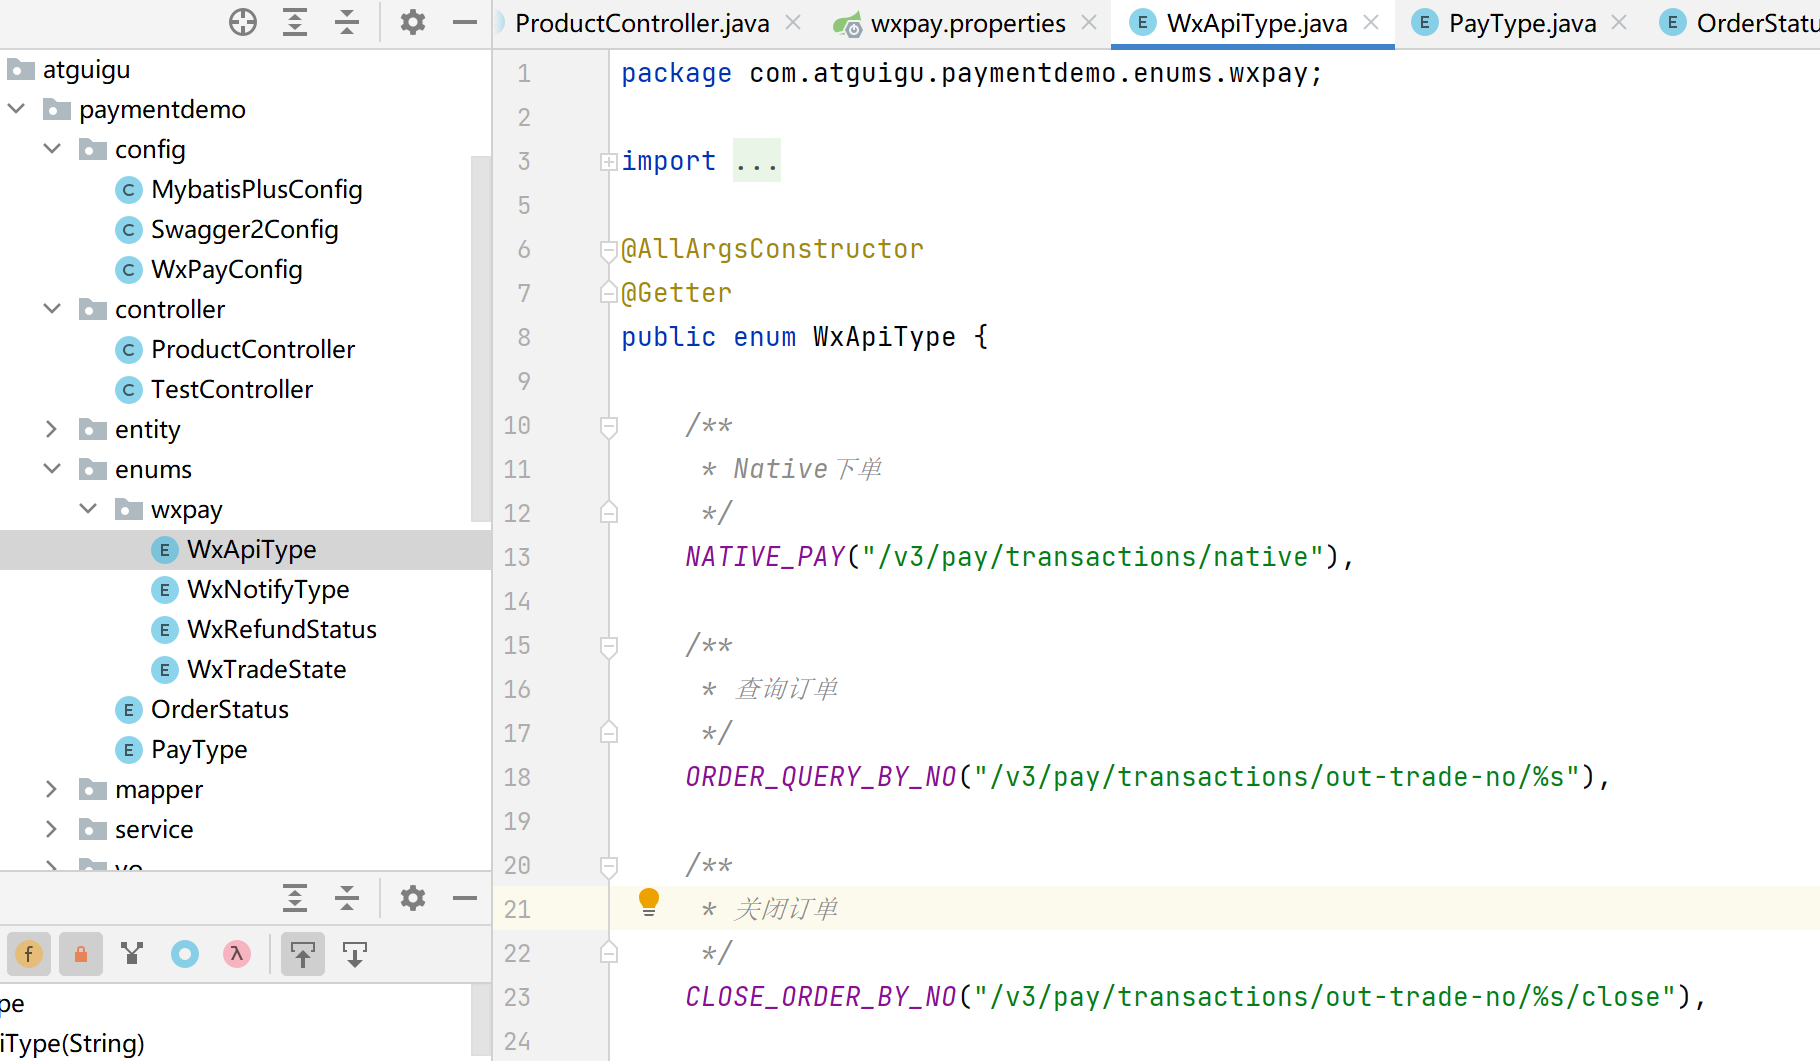Collapse the paymentdemo folder

click(x=17, y=108)
